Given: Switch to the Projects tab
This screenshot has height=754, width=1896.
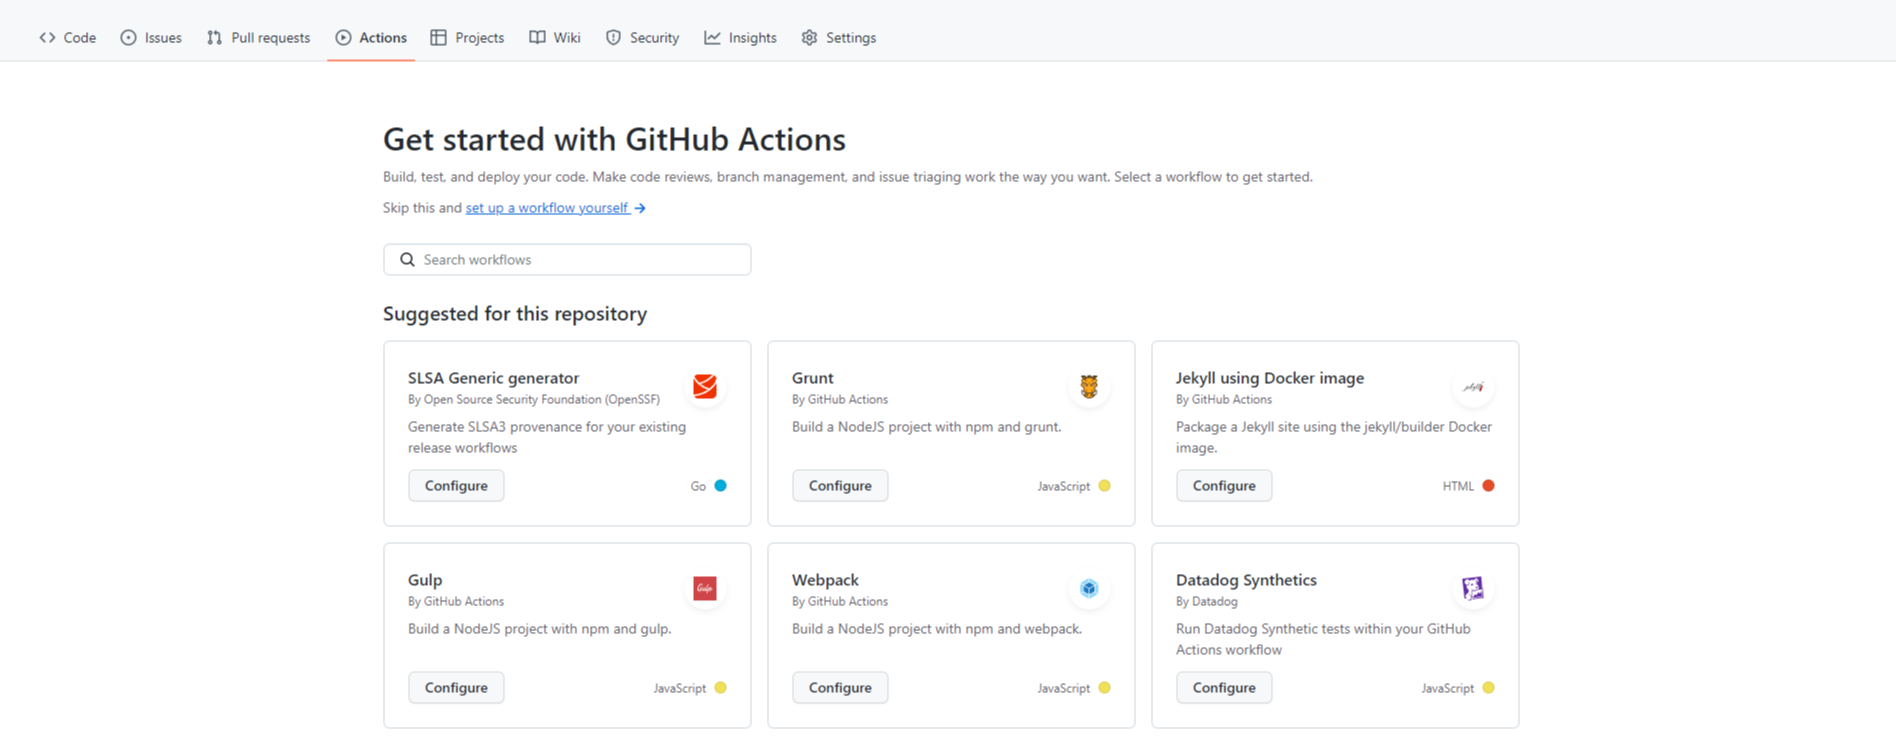Looking at the screenshot, I should pyautogui.click(x=467, y=37).
